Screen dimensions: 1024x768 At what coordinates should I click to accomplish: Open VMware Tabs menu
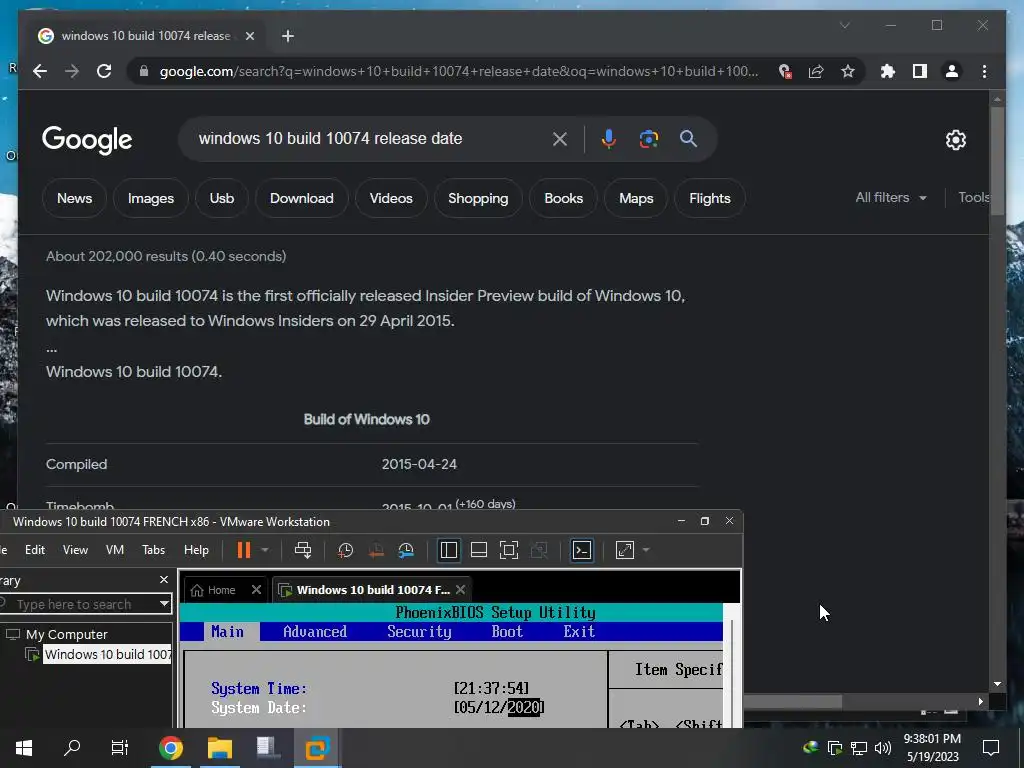pos(153,550)
